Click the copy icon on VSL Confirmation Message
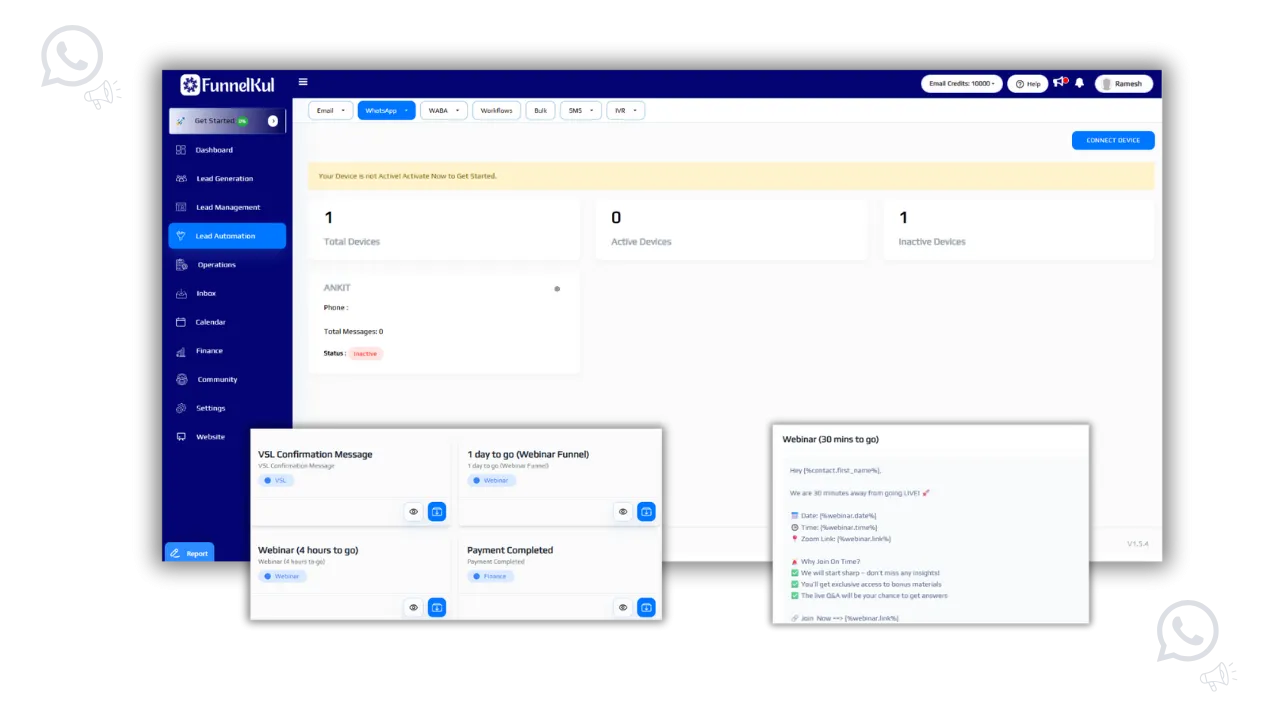1280x720 pixels. (437, 511)
